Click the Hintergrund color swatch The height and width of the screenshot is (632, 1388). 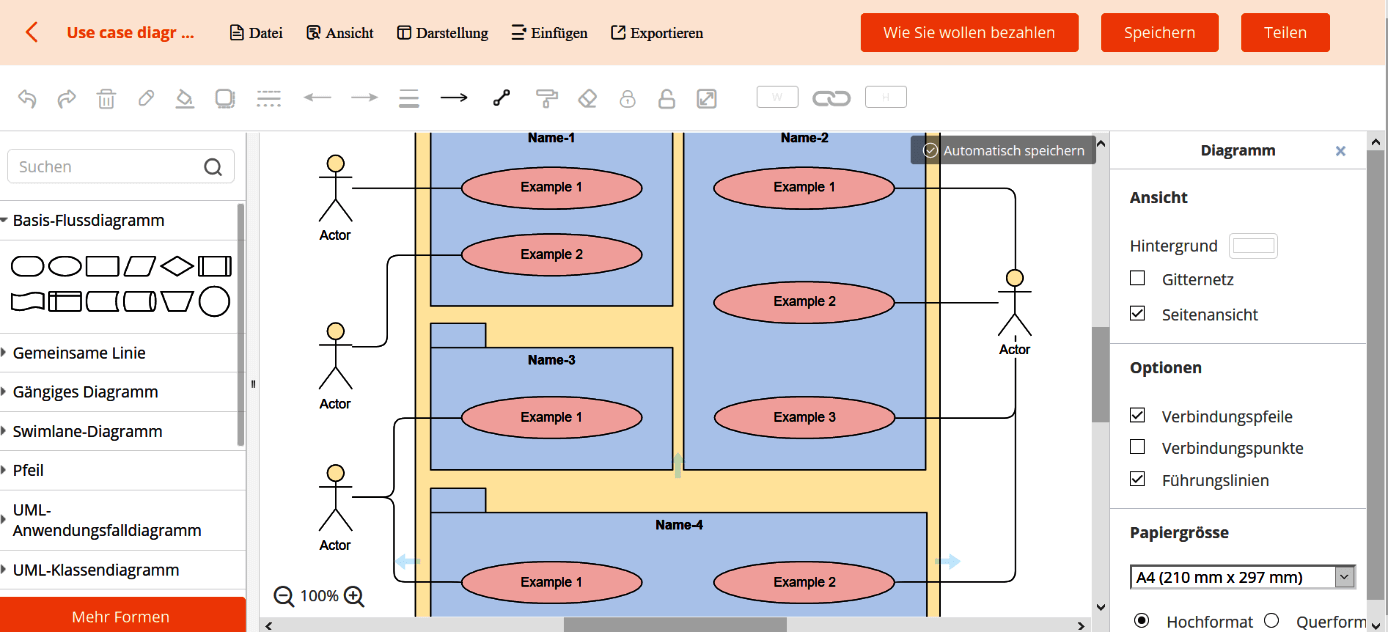pos(1253,245)
